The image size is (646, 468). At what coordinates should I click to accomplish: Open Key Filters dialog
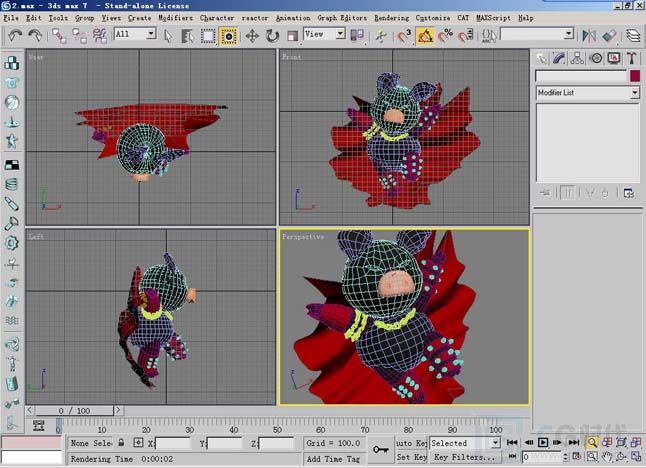point(464,457)
